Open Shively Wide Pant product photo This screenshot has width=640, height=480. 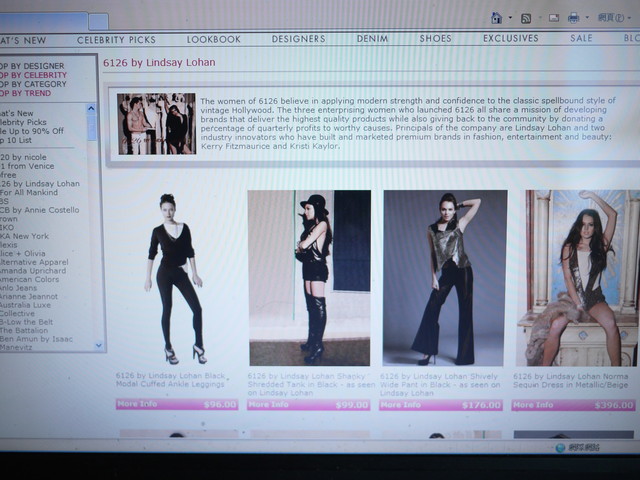(444, 278)
